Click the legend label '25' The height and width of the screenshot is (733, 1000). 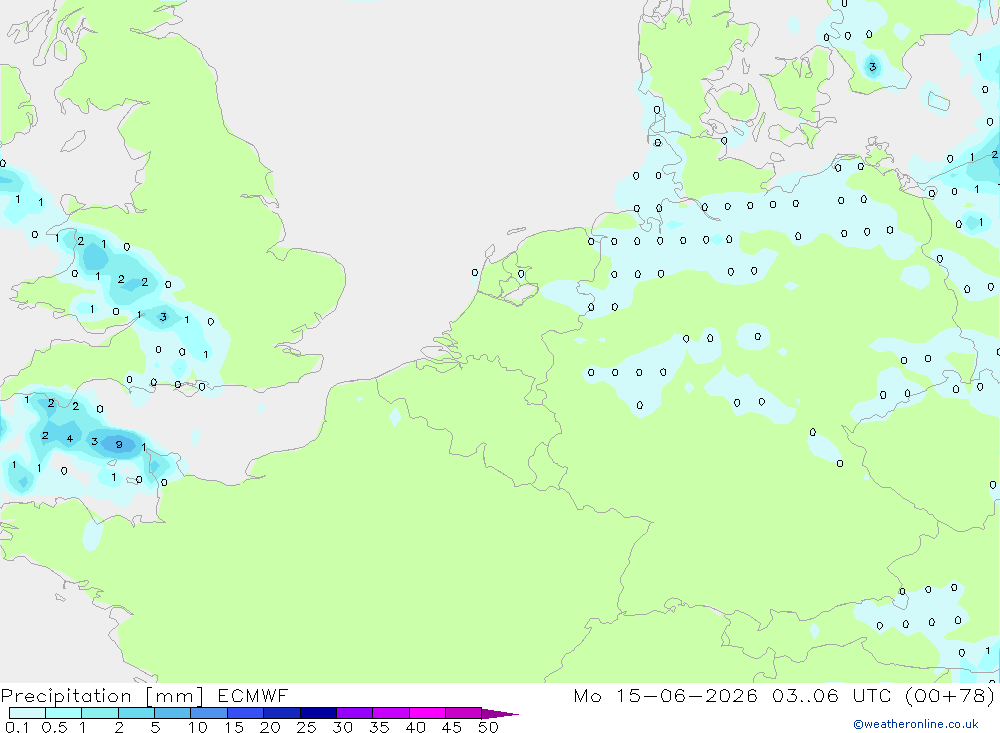point(307,727)
